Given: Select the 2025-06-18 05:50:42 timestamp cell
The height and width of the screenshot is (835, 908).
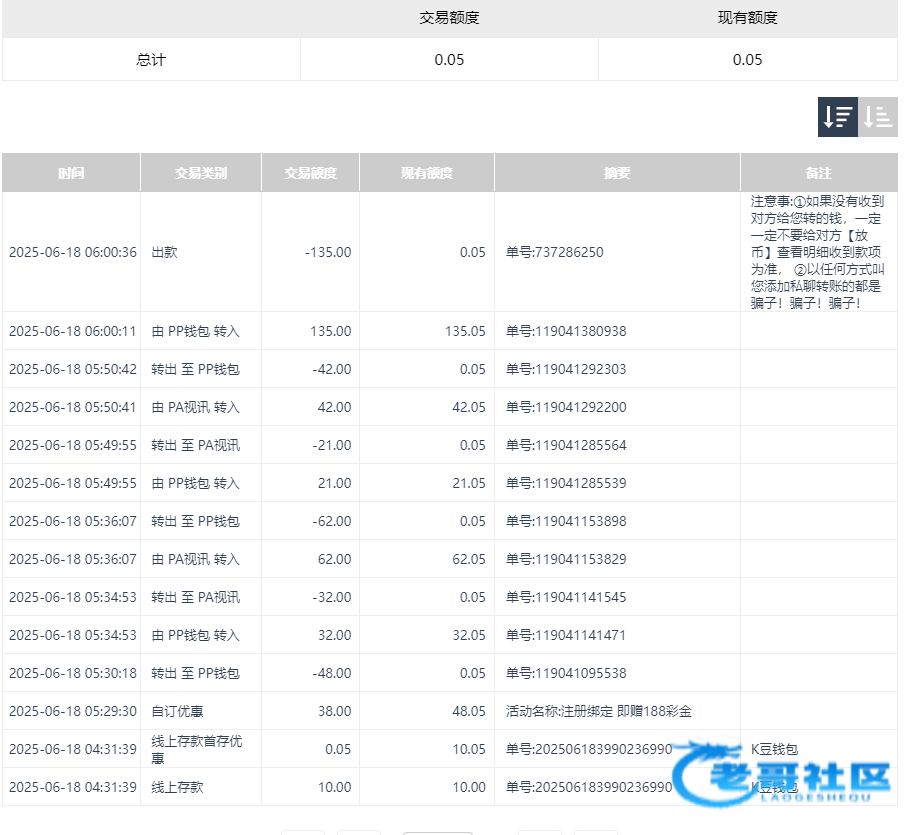Looking at the screenshot, I should 73,369.
